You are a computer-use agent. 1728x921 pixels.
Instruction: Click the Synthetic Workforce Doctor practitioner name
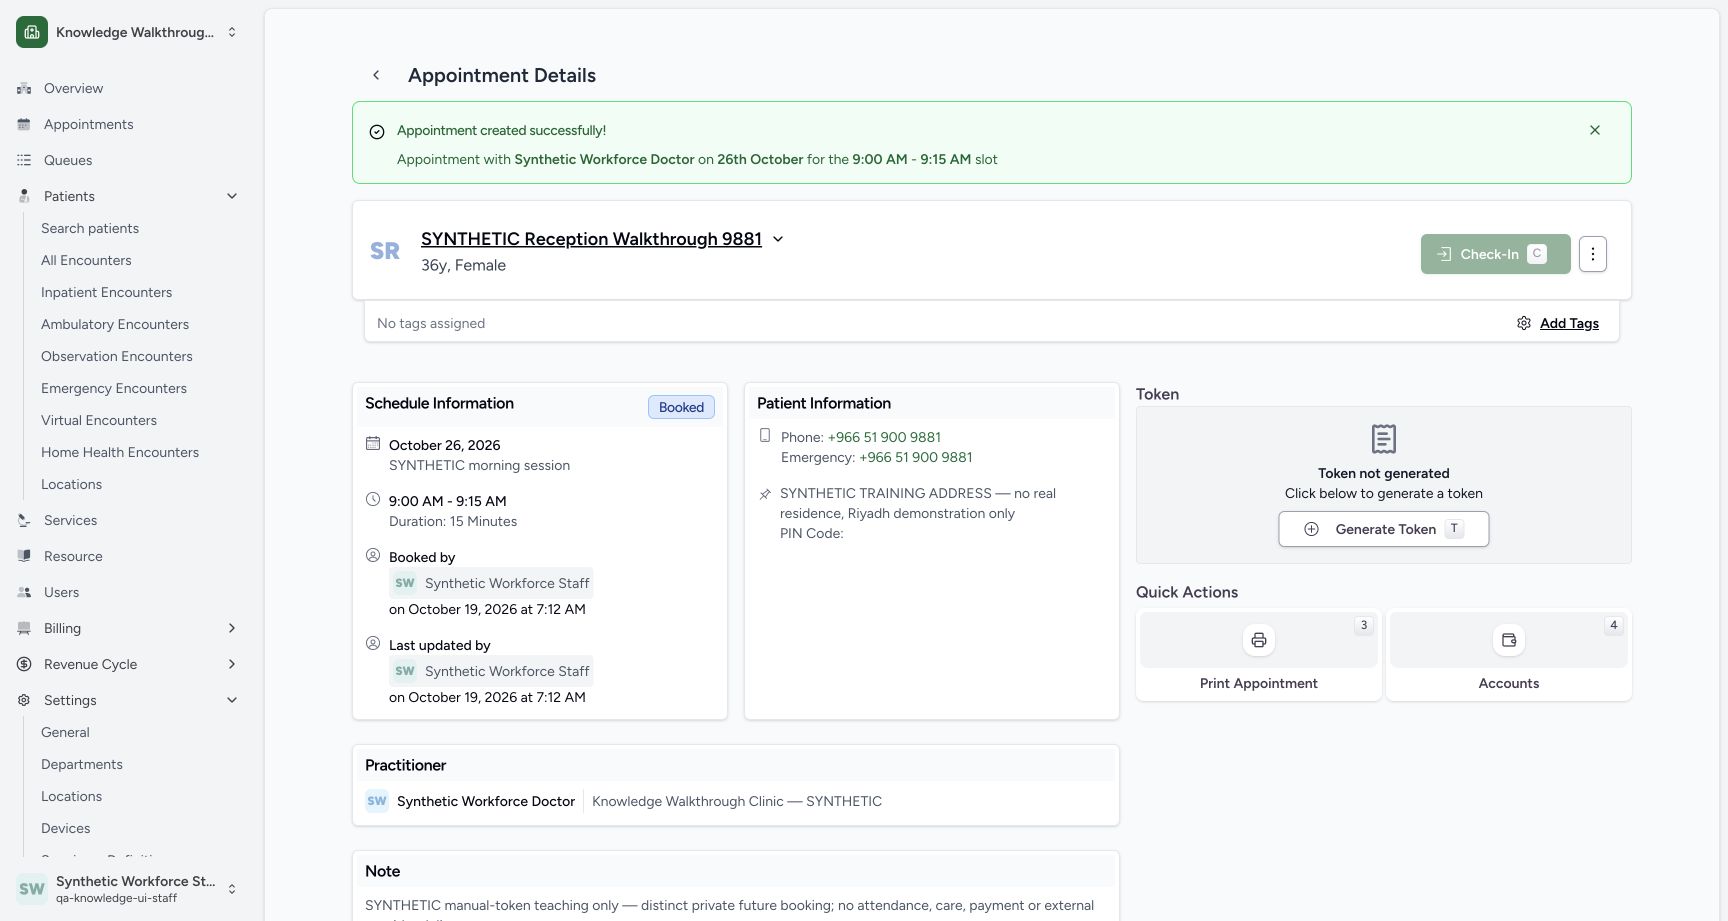coord(486,801)
